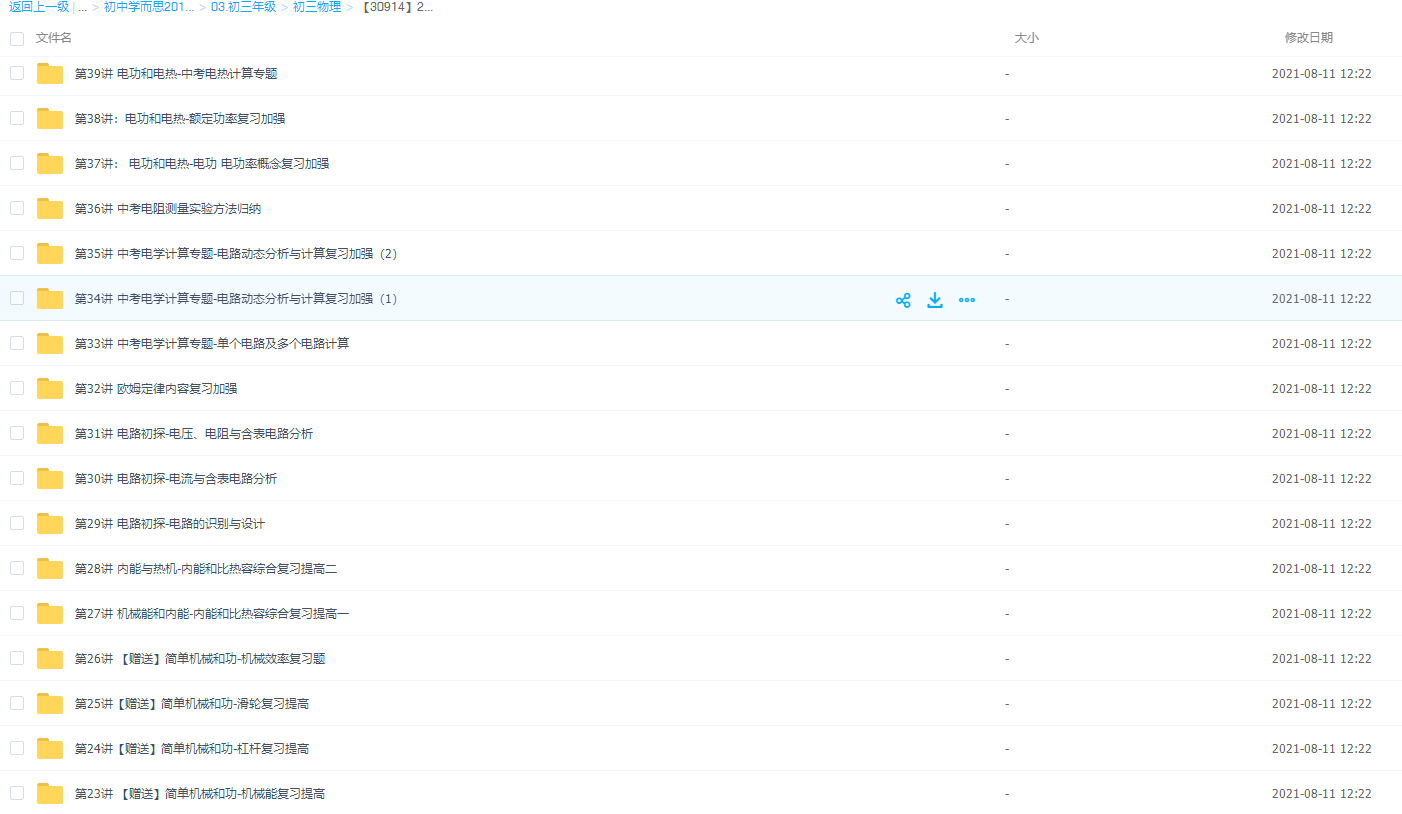Click the 返回上一级 link

(39, 7)
